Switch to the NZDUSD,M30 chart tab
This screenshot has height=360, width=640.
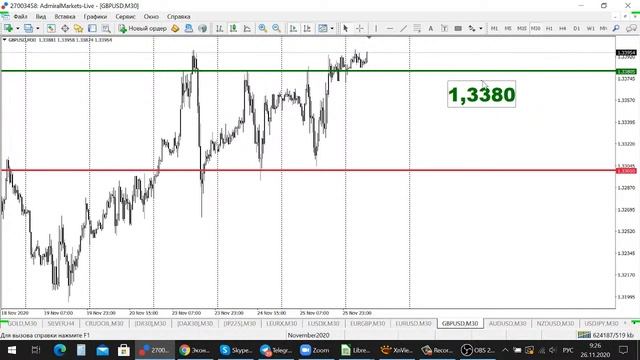[555, 323]
